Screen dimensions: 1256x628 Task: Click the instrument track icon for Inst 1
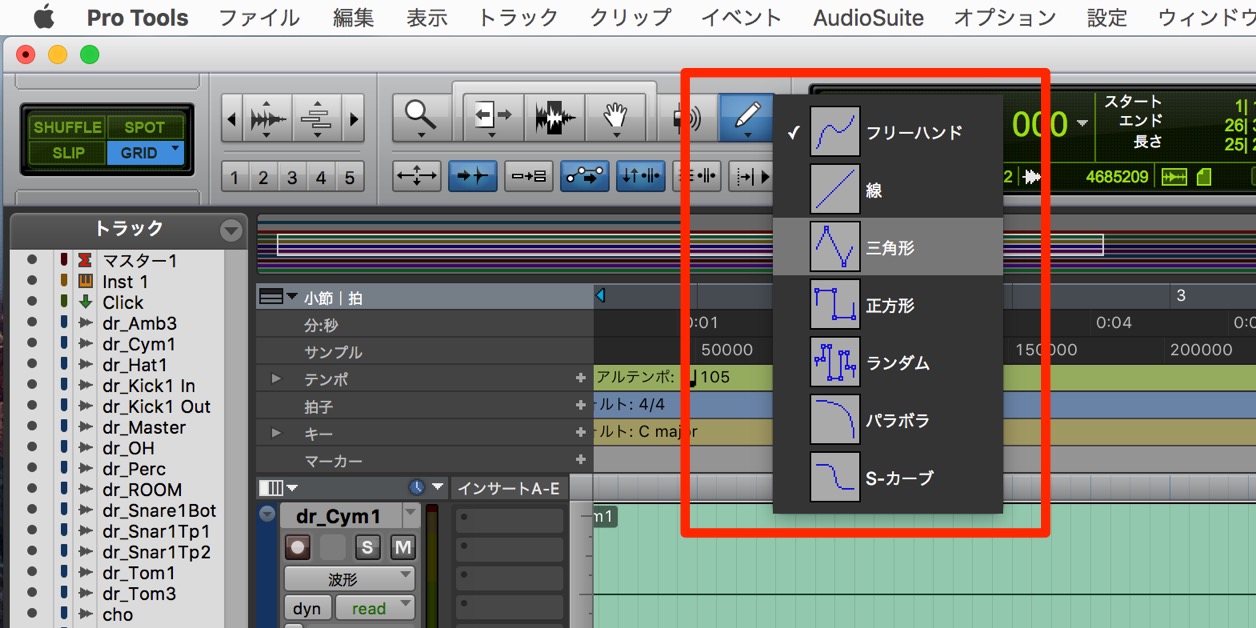85,281
